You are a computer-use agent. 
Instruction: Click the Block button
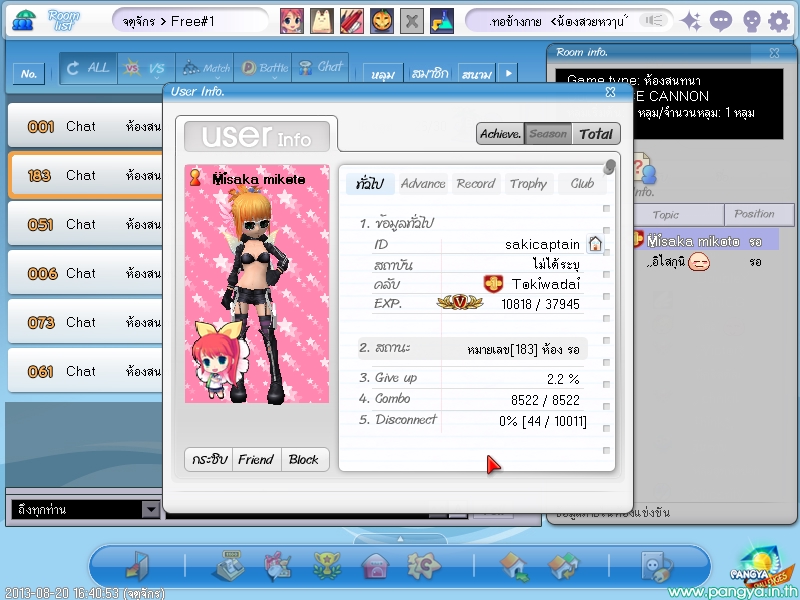pos(304,460)
